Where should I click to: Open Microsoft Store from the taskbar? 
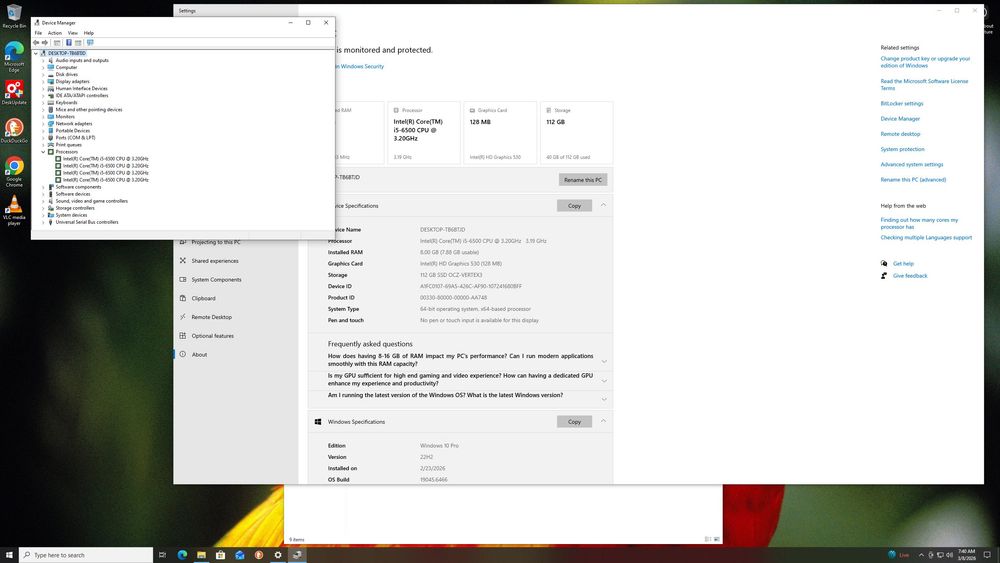(x=221, y=555)
